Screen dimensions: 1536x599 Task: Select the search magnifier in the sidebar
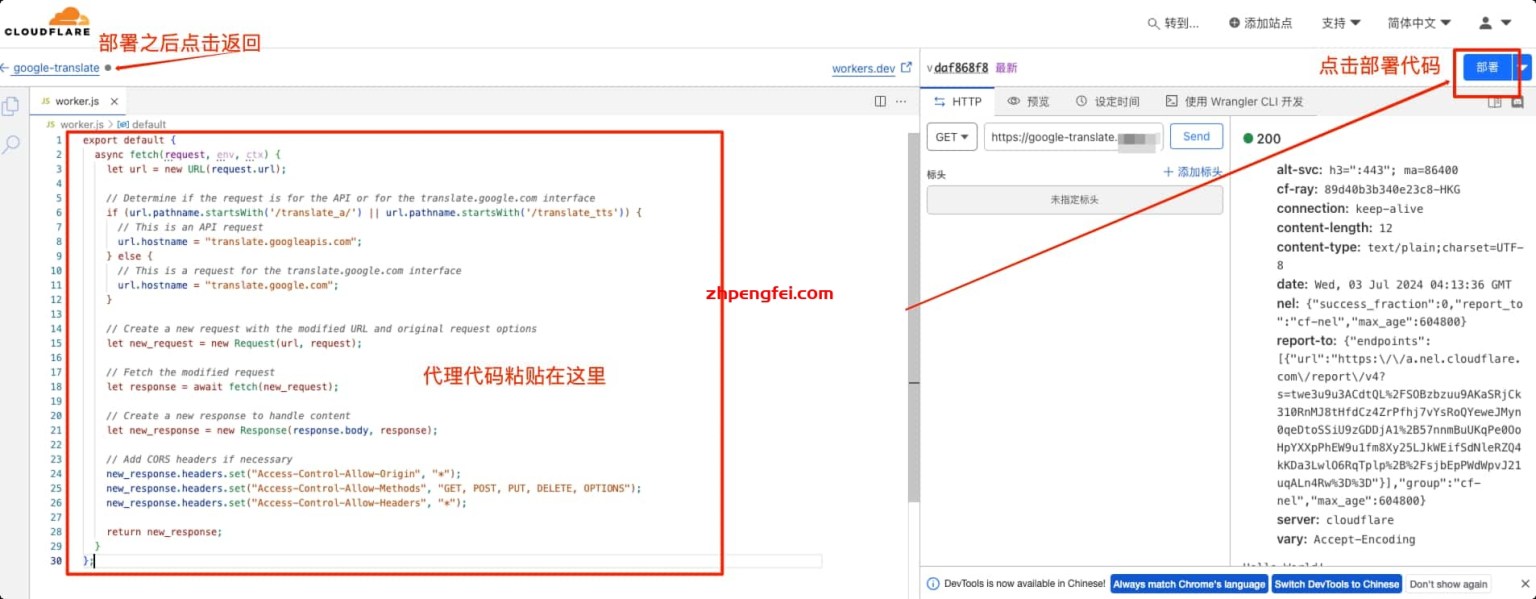point(11,144)
